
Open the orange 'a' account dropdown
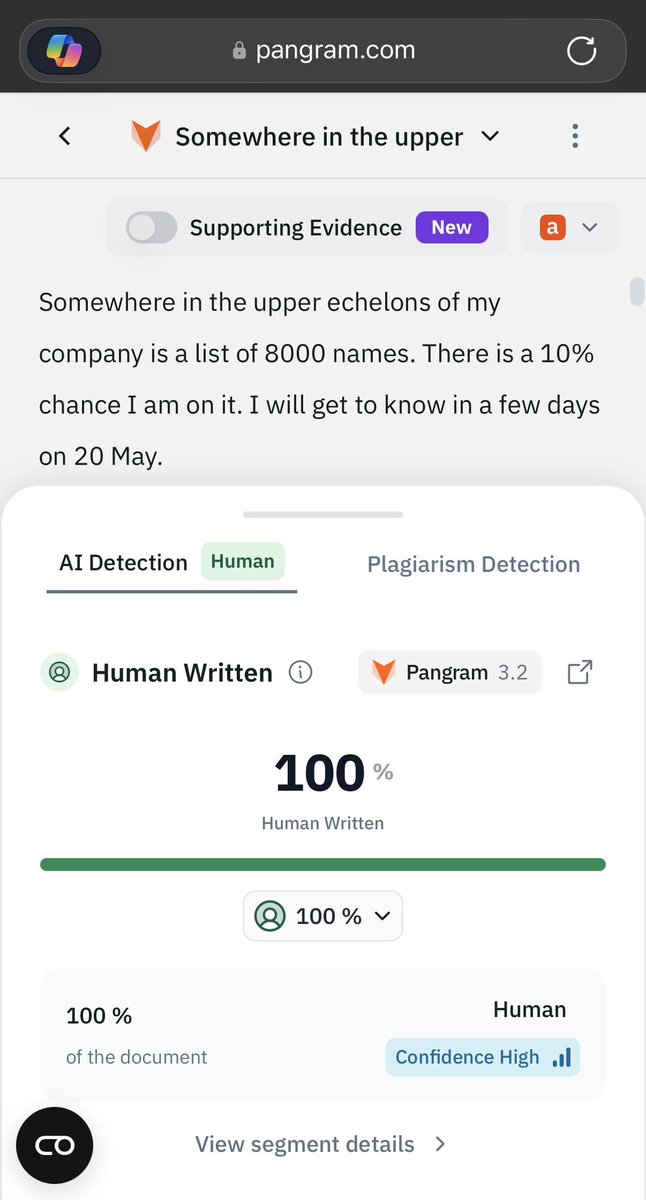click(570, 228)
